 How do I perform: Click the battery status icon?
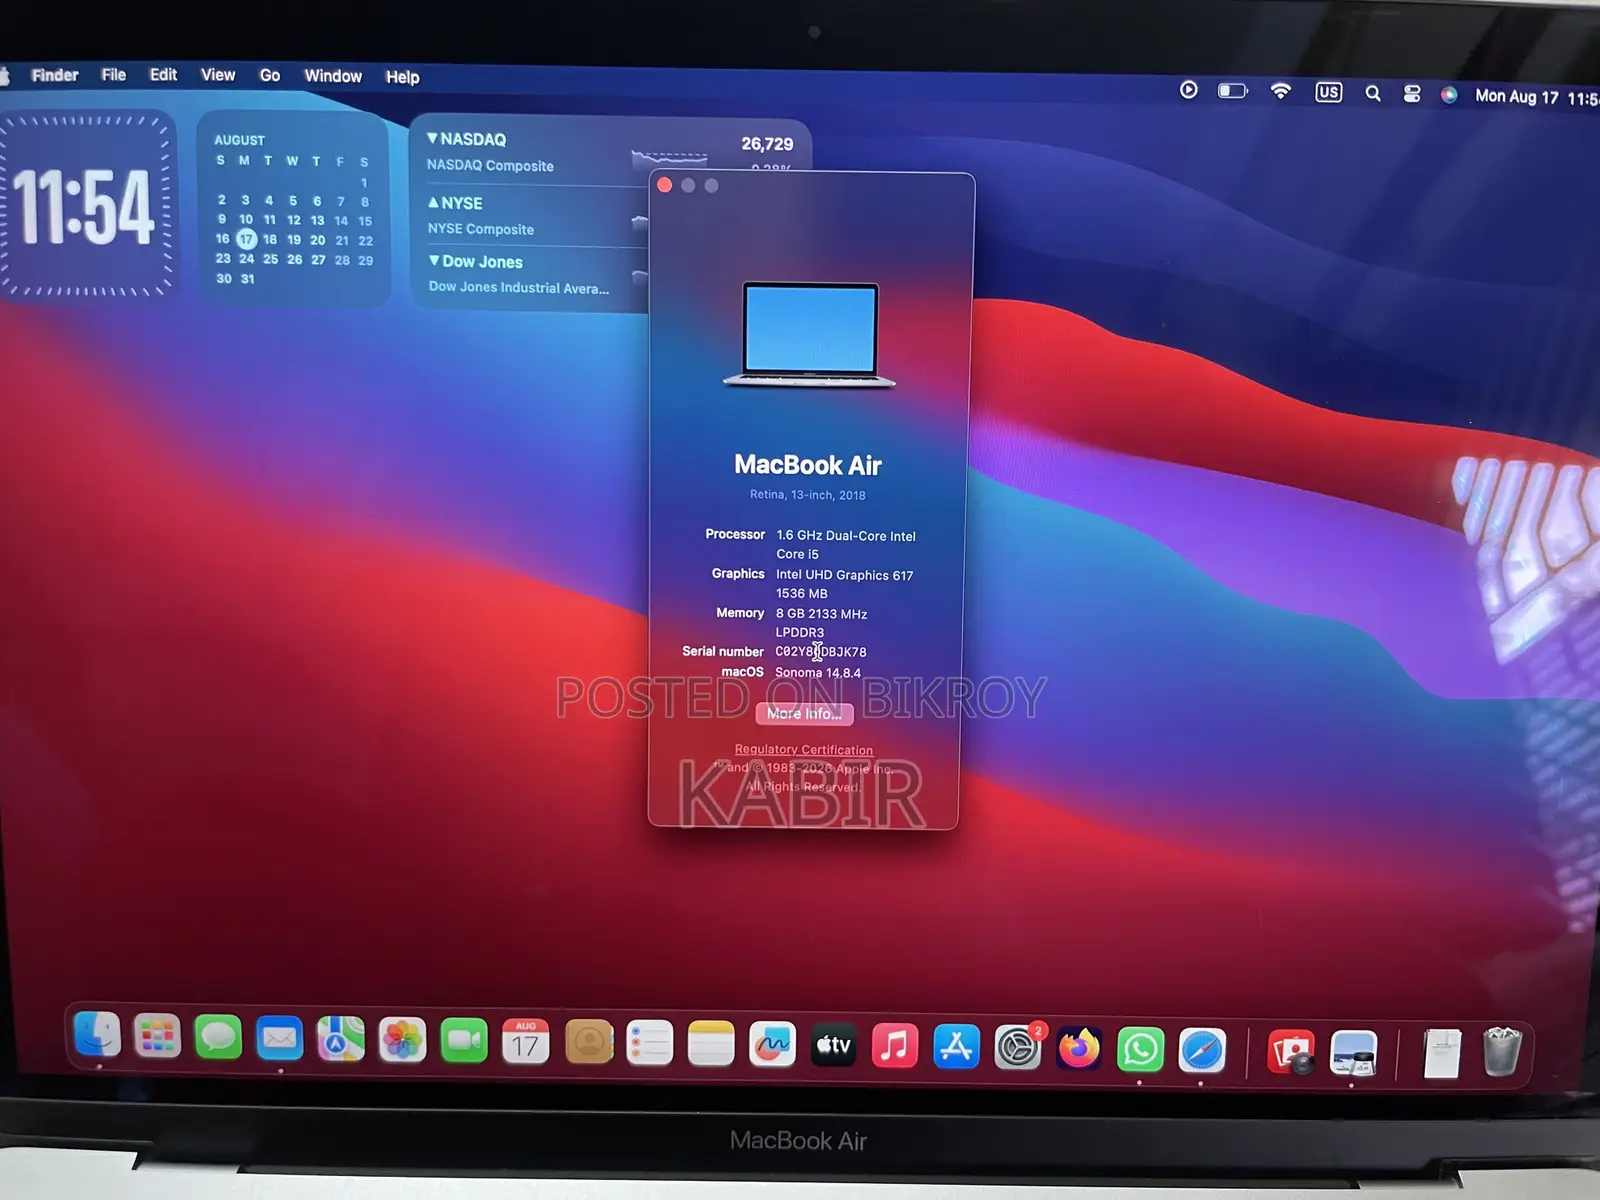[1233, 91]
